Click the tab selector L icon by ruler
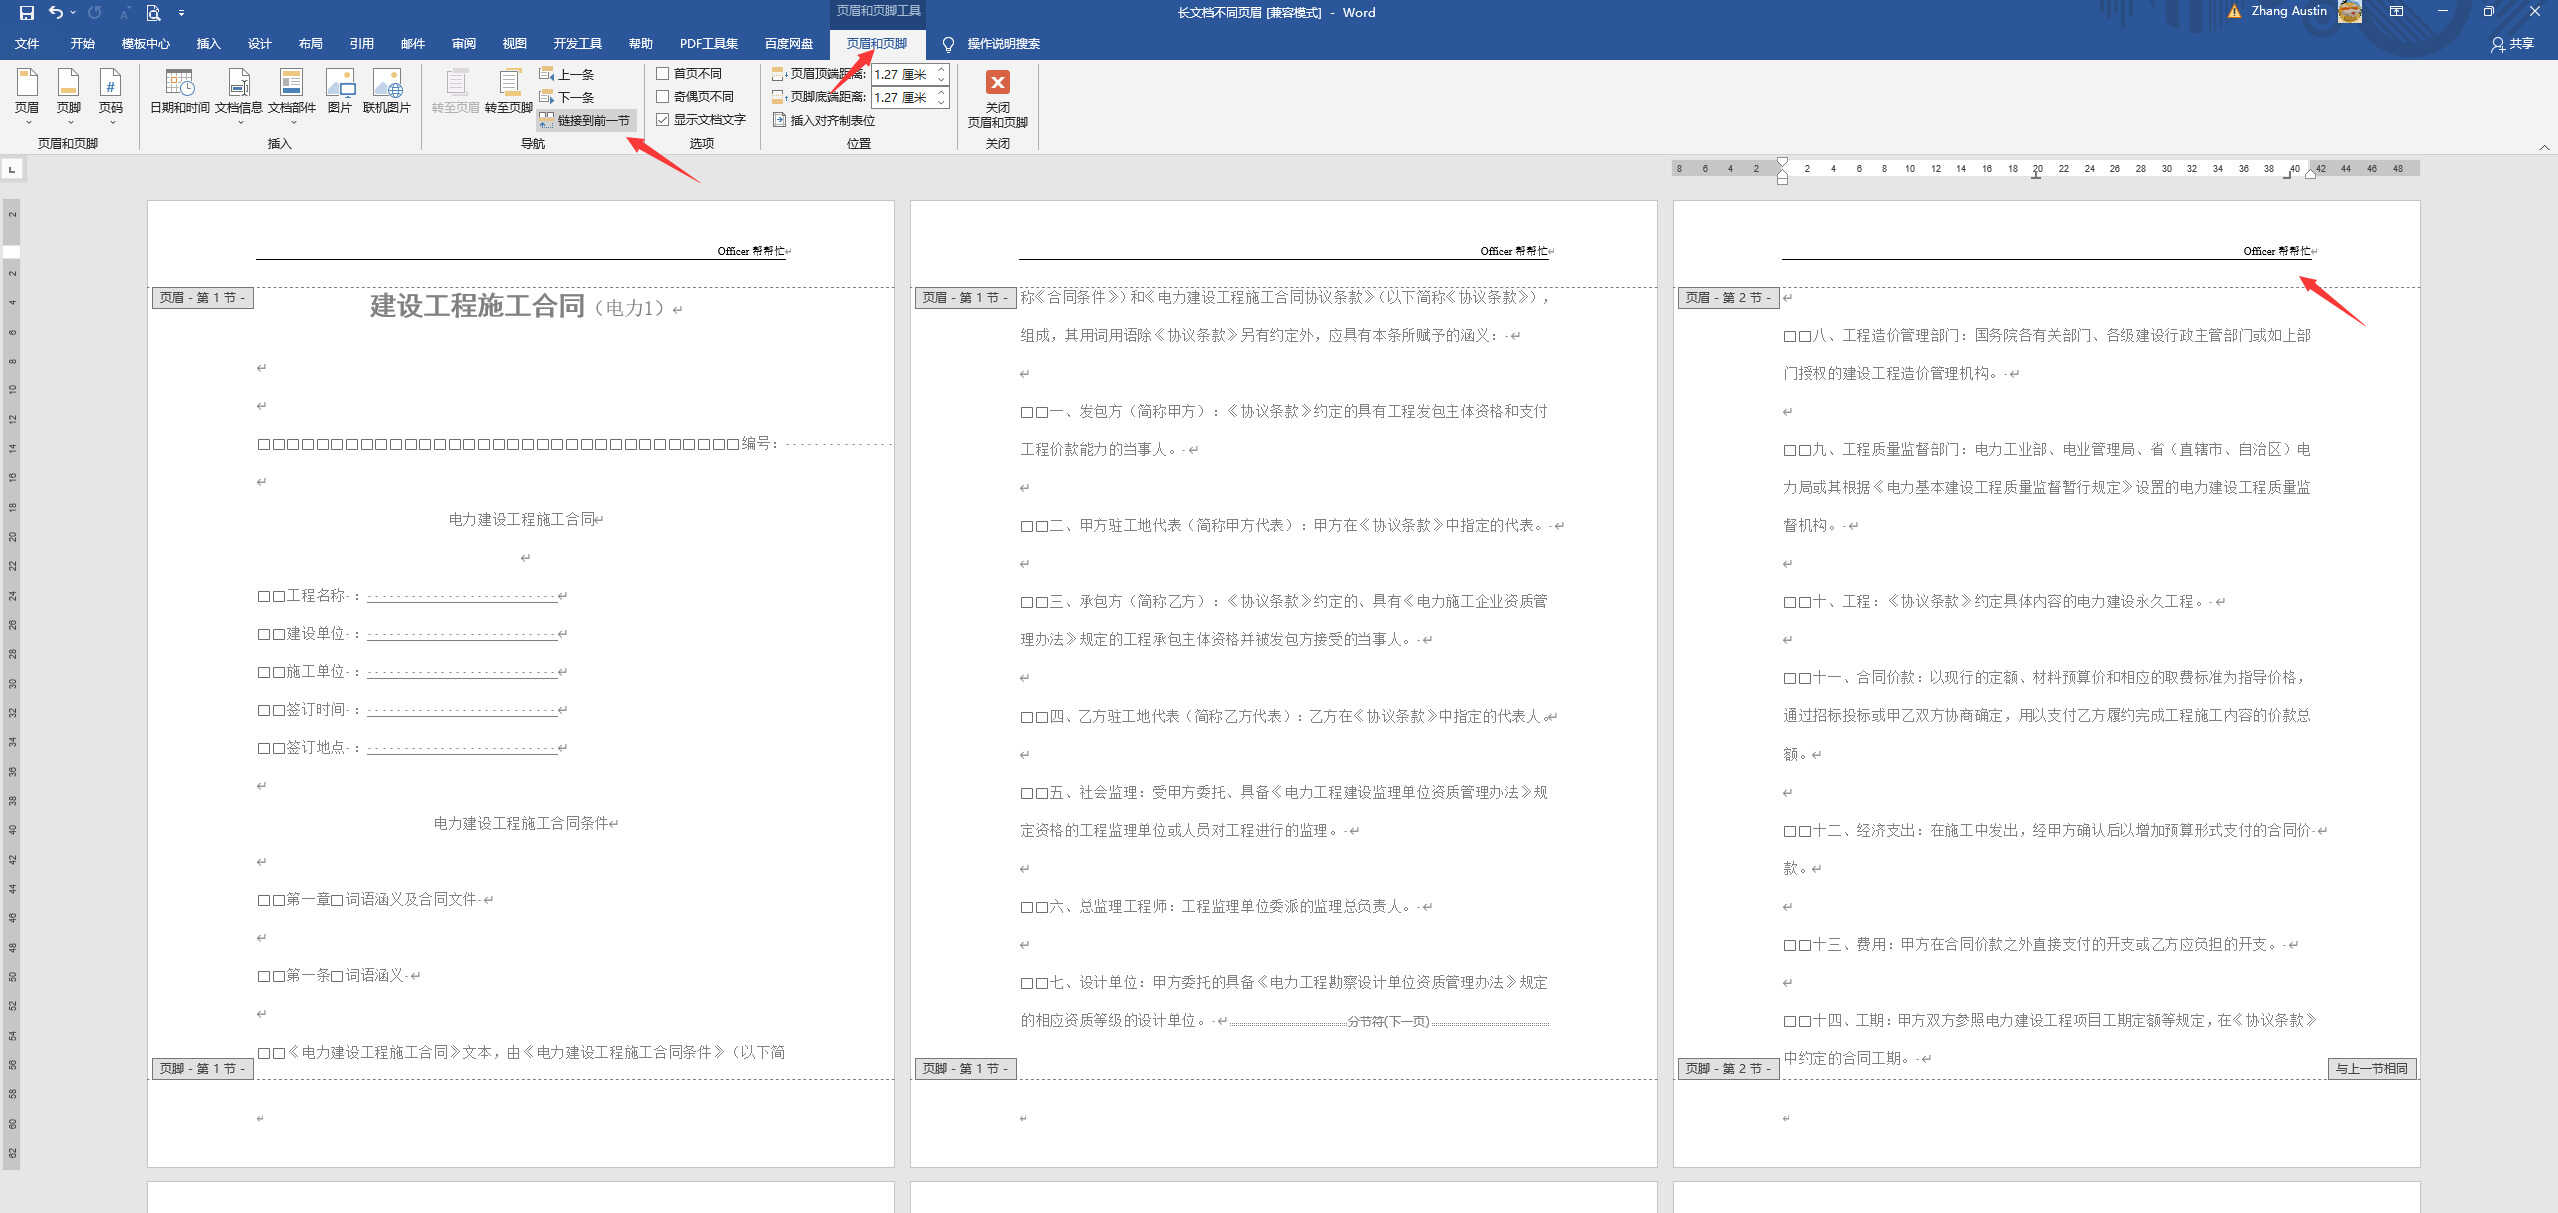The height and width of the screenshot is (1213, 2558). tap(12, 169)
